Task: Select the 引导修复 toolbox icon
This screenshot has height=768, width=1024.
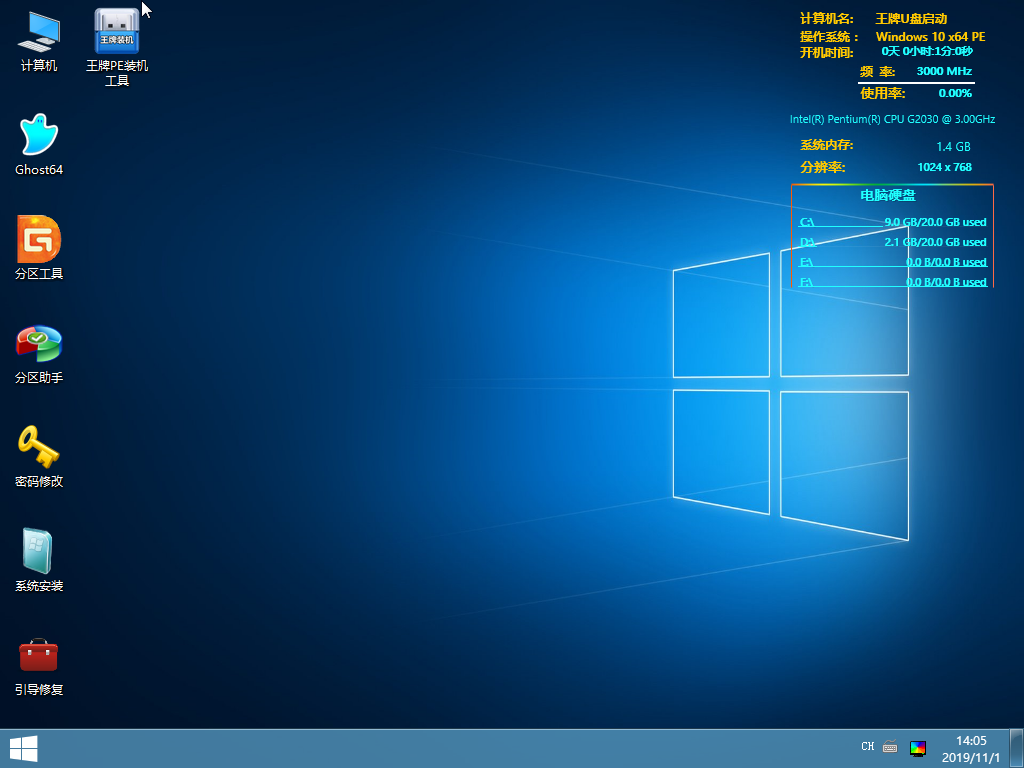Action: pos(39,666)
